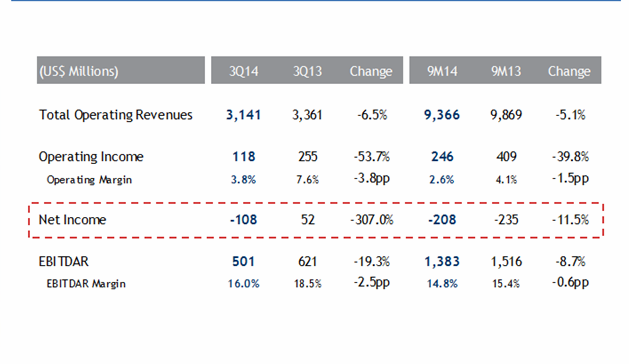The width and height of the screenshot is (629, 364).
Task: Click the -235 net income 9M13 value
Action: (x=506, y=220)
